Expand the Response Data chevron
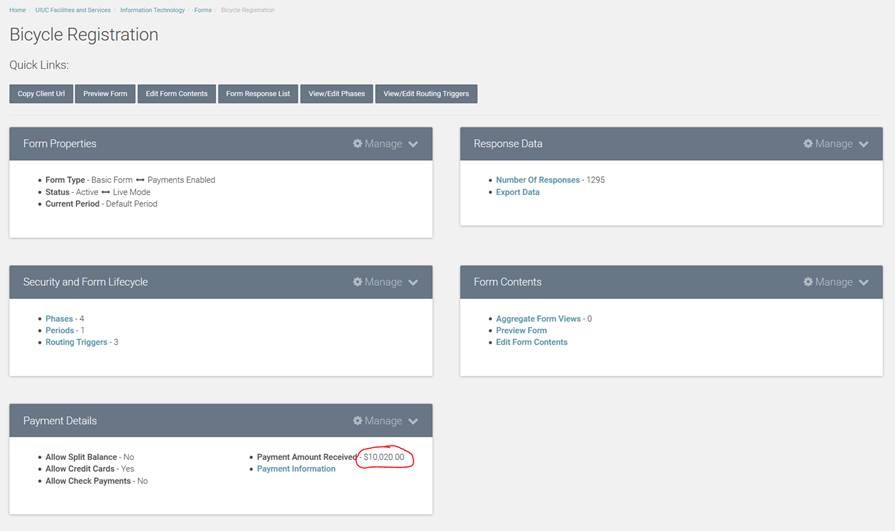 pyautogui.click(x=863, y=144)
